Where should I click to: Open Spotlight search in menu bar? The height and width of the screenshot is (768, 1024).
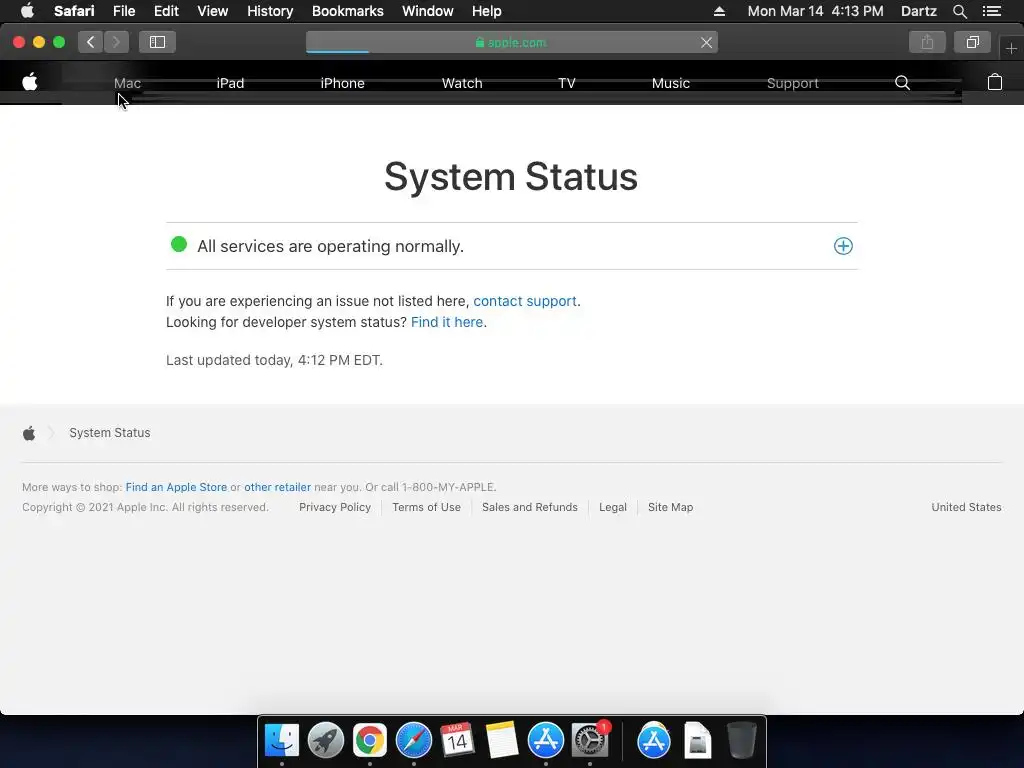click(959, 11)
